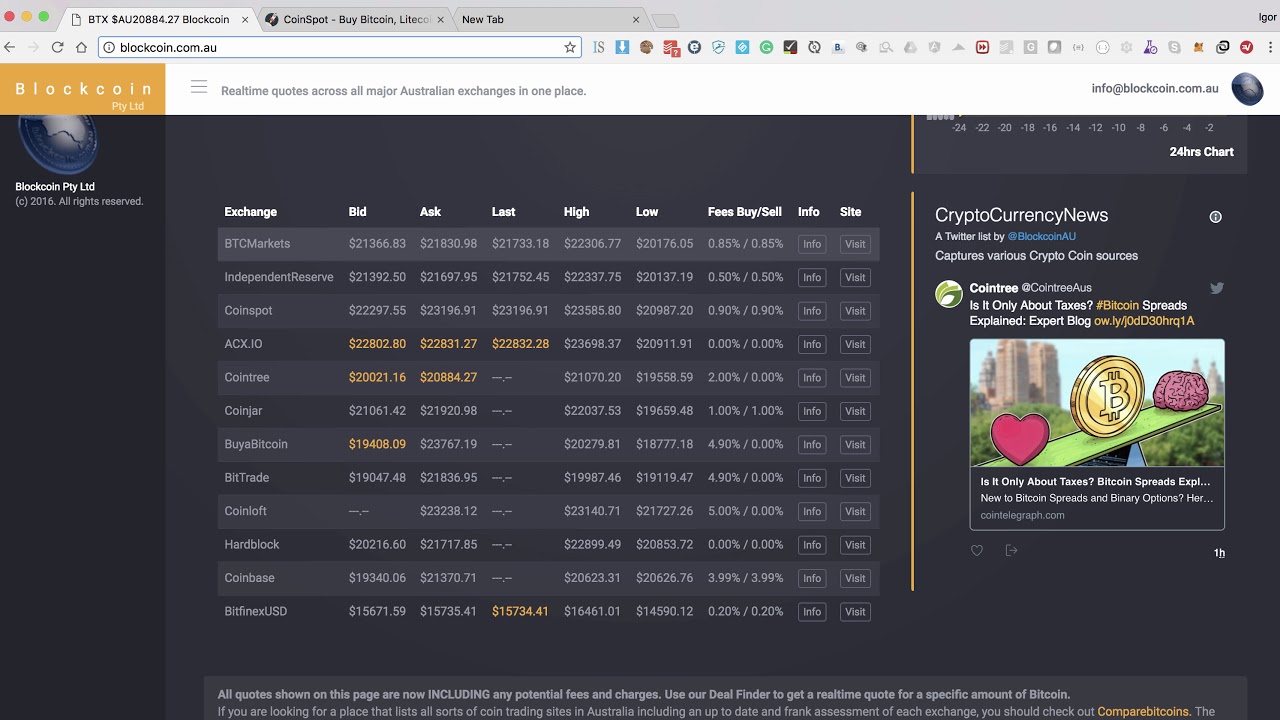Click the globe avatar next to info email
1280x720 pixels.
(1247, 89)
